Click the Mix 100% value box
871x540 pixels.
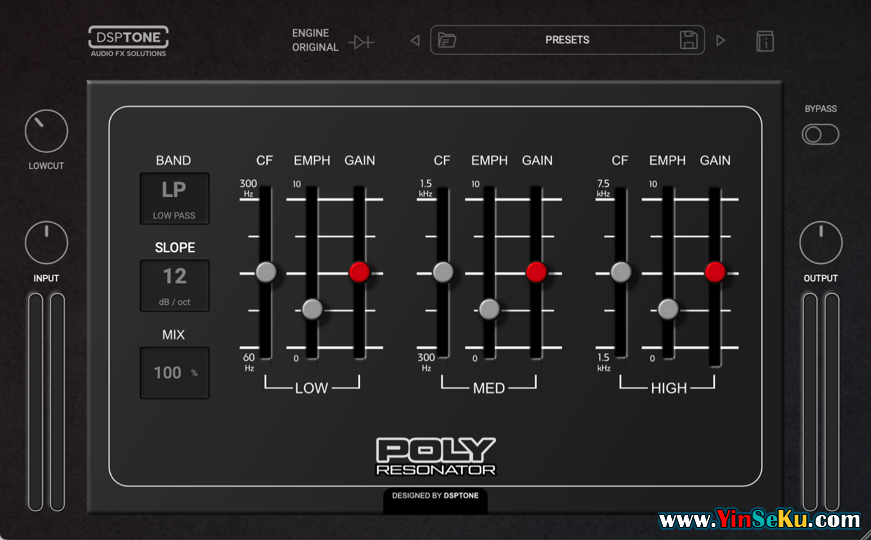(x=175, y=372)
